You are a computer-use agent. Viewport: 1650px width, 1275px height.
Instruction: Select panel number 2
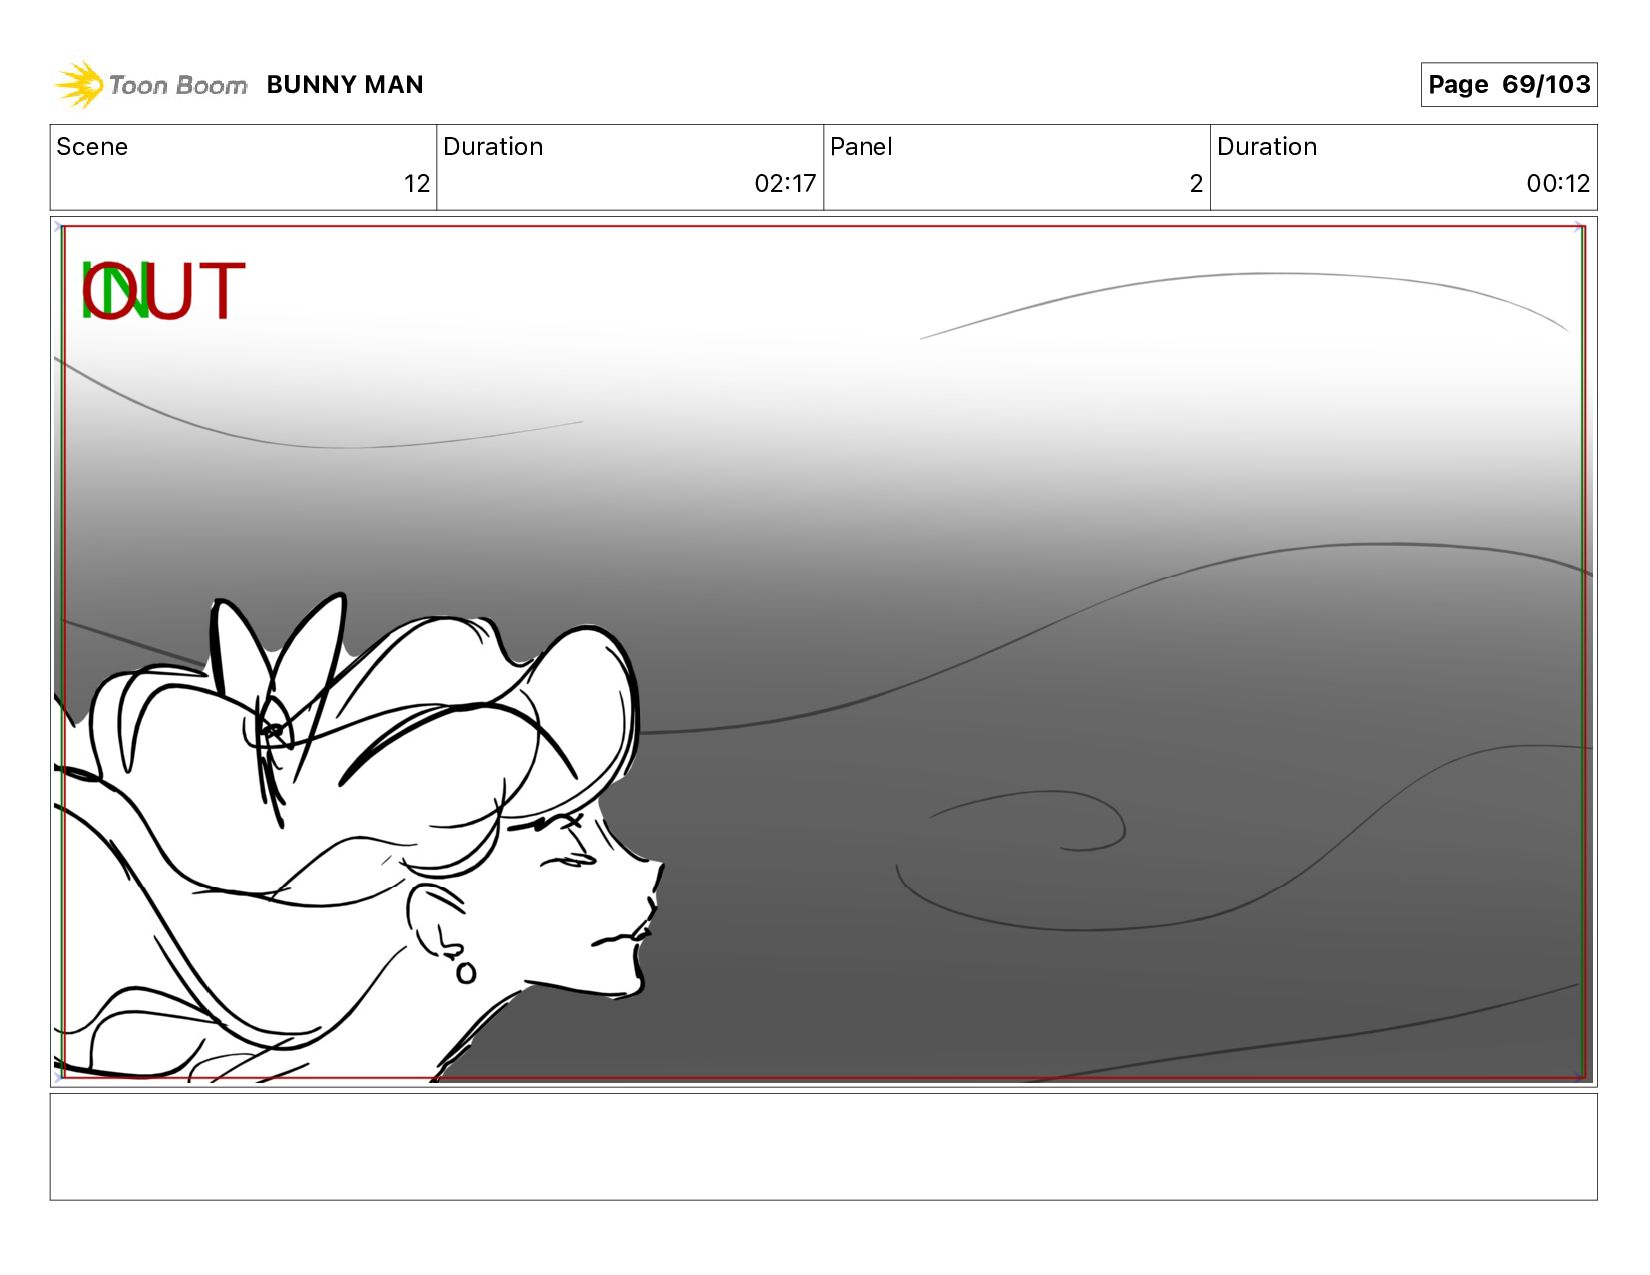click(1196, 184)
